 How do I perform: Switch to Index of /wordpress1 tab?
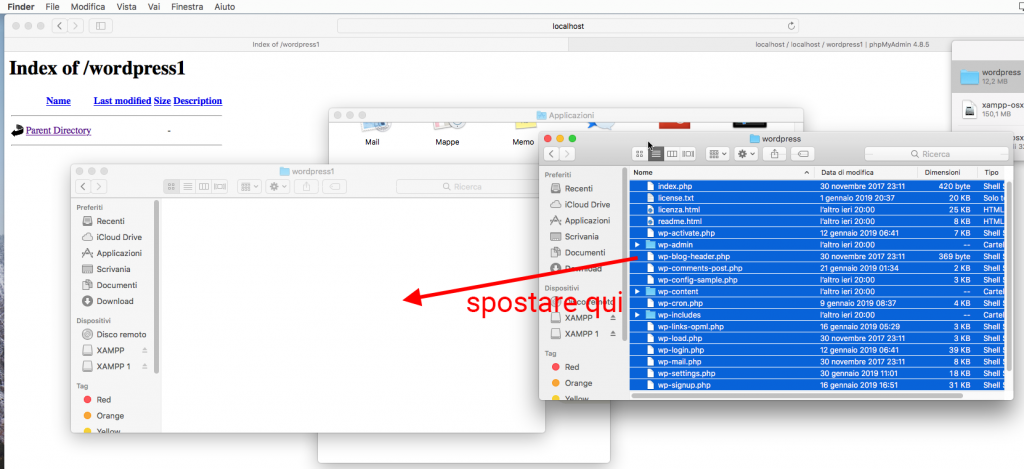click(x=286, y=44)
